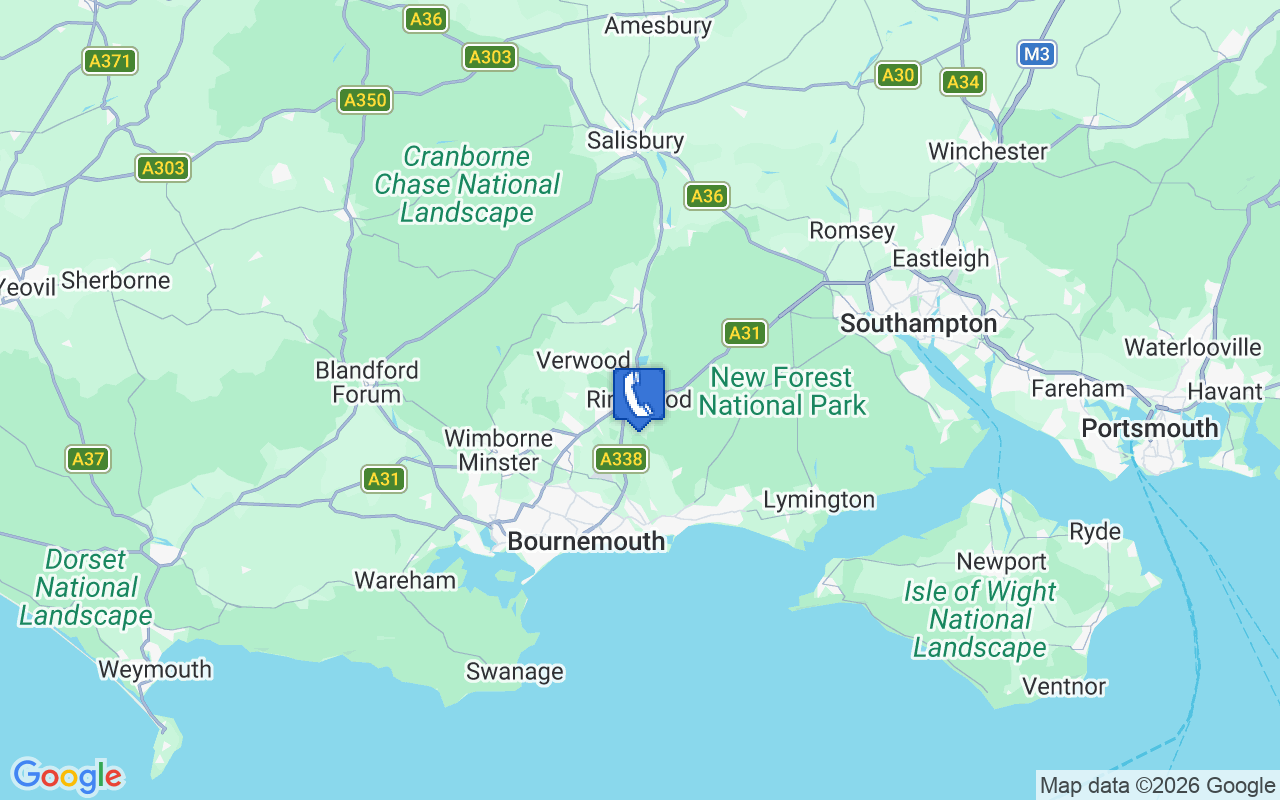Click the Southampton city label
Image resolution: width=1280 pixels, height=800 pixels.
(918, 324)
